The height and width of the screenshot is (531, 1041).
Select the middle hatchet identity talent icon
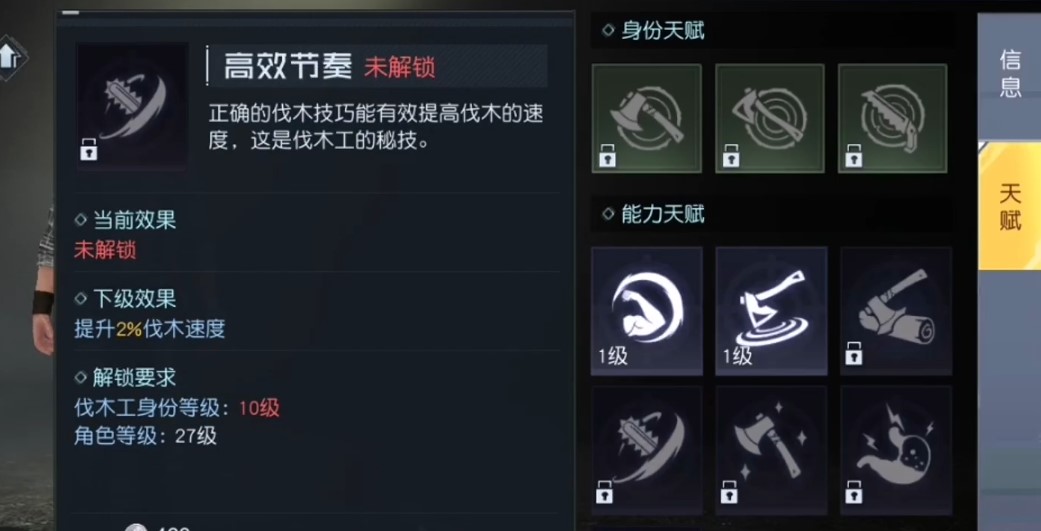(770, 118)
